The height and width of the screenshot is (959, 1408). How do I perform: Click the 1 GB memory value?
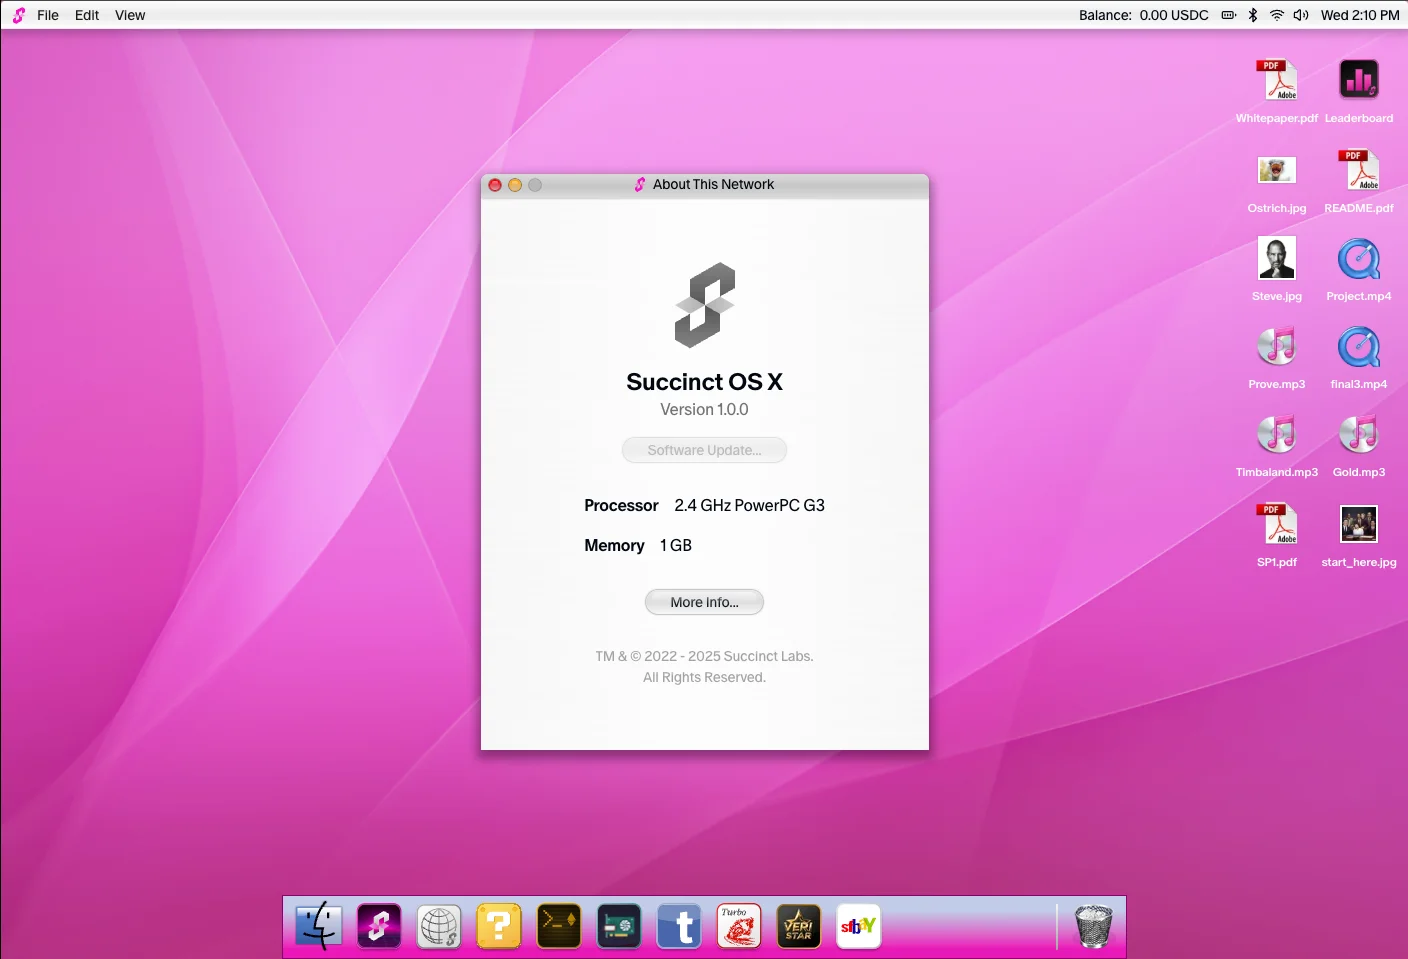pos(676,545)
